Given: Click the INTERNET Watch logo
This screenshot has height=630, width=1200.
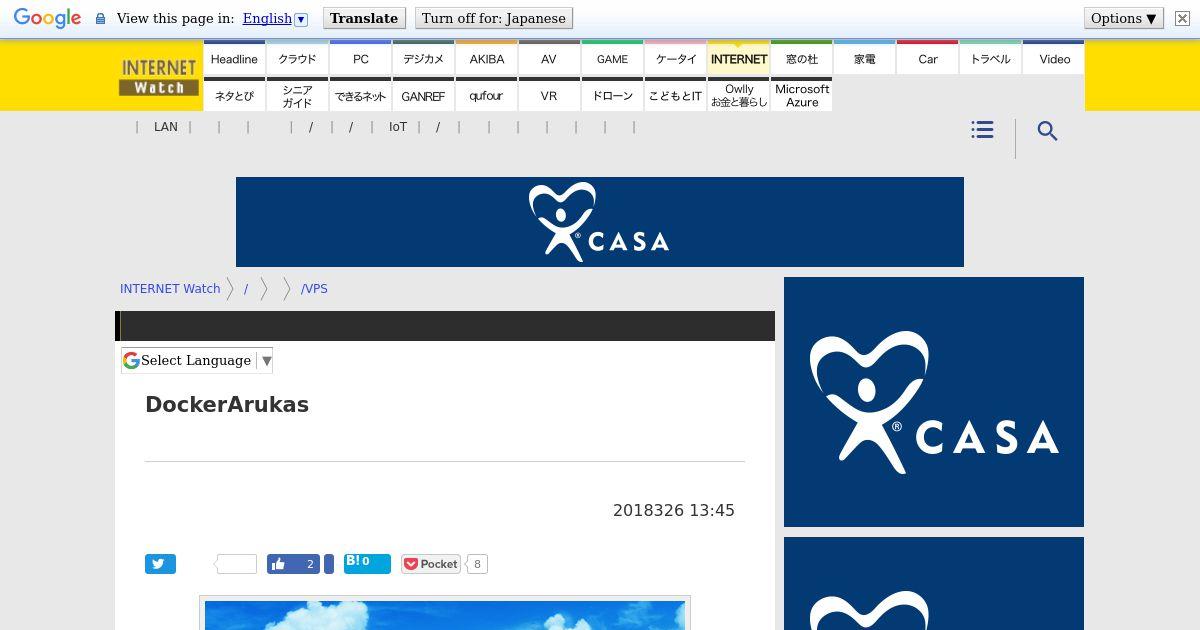Looking at the screenshot, I should coord(158,77).
